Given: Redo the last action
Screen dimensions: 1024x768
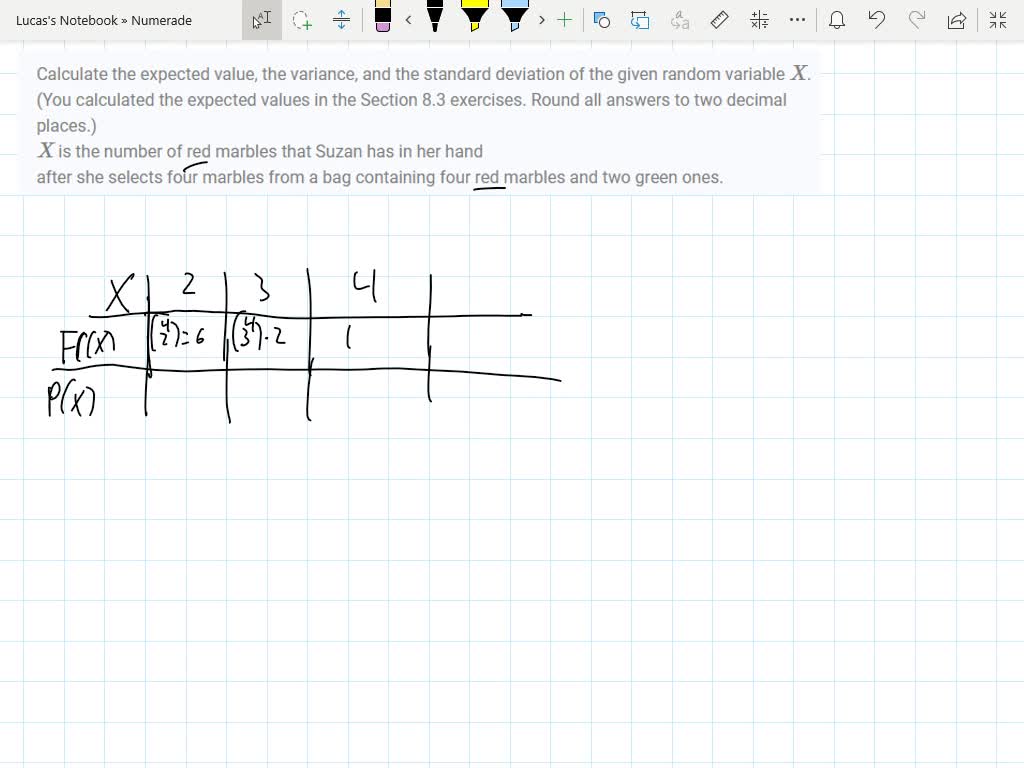Looking at the screenshot, I should [x=917, y=19].
